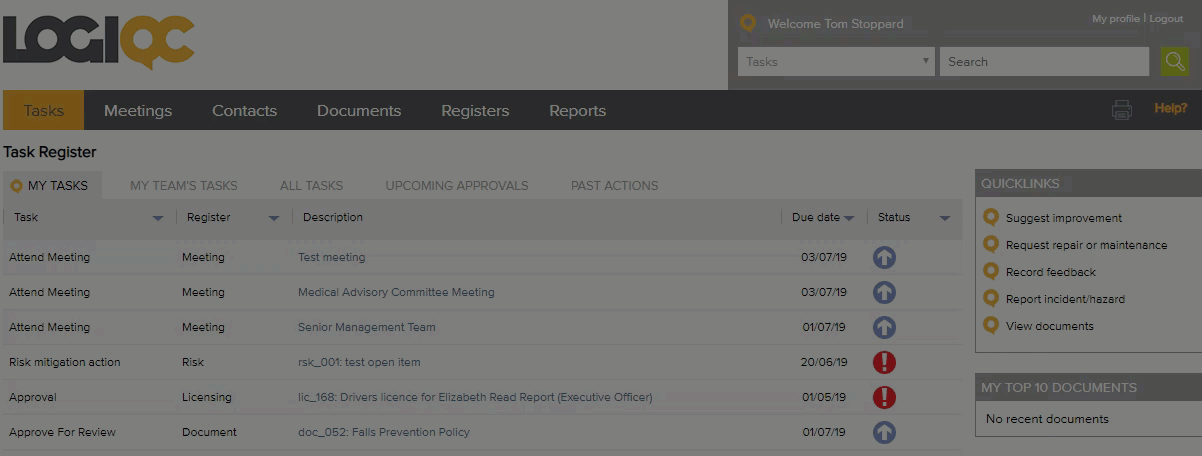Click blue arrow status for Falls Prevention Policy
This screenshot has width=1202, height=456.
pyautogui.click(x=884, y=432)
